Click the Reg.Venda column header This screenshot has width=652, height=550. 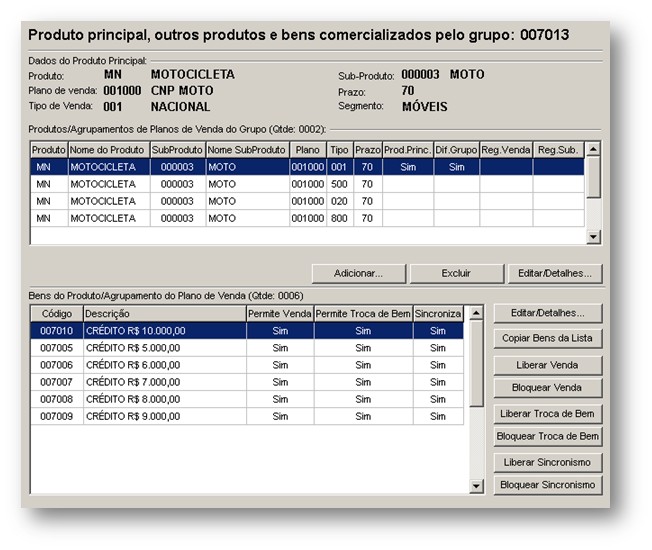click(x=506, y=150)
